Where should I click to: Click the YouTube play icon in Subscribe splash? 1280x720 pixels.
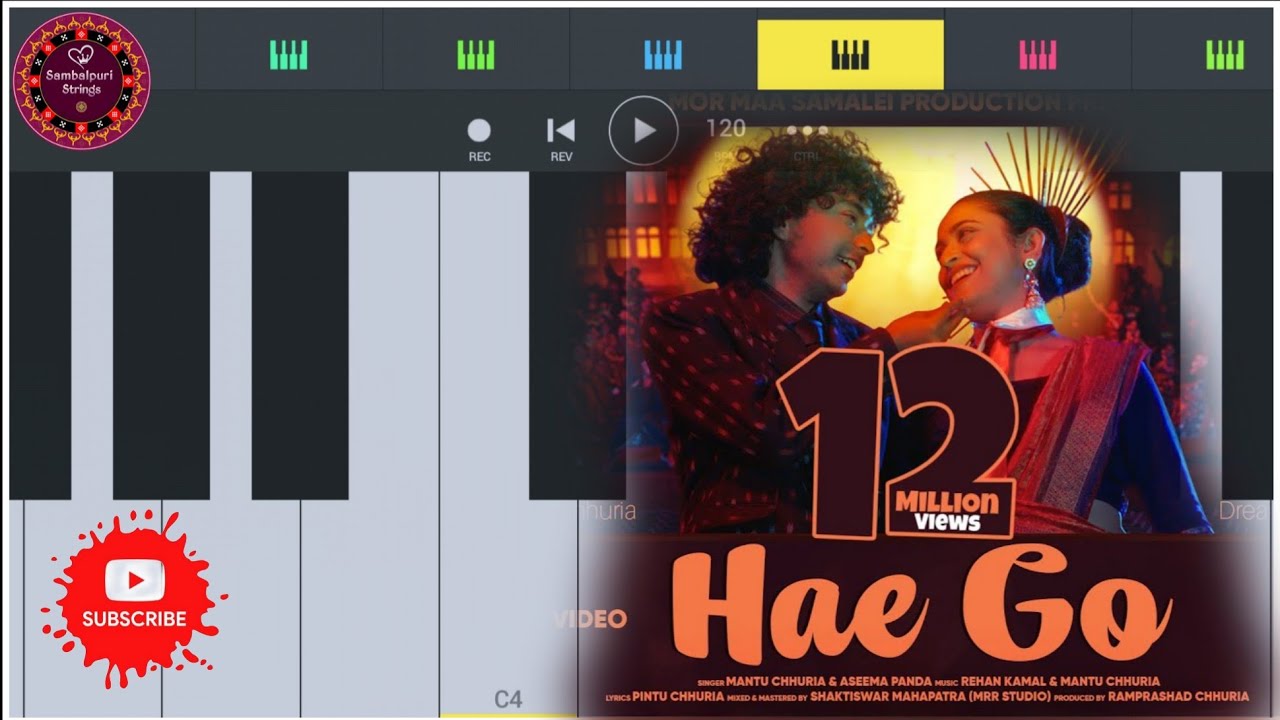[x=134, y=577]
